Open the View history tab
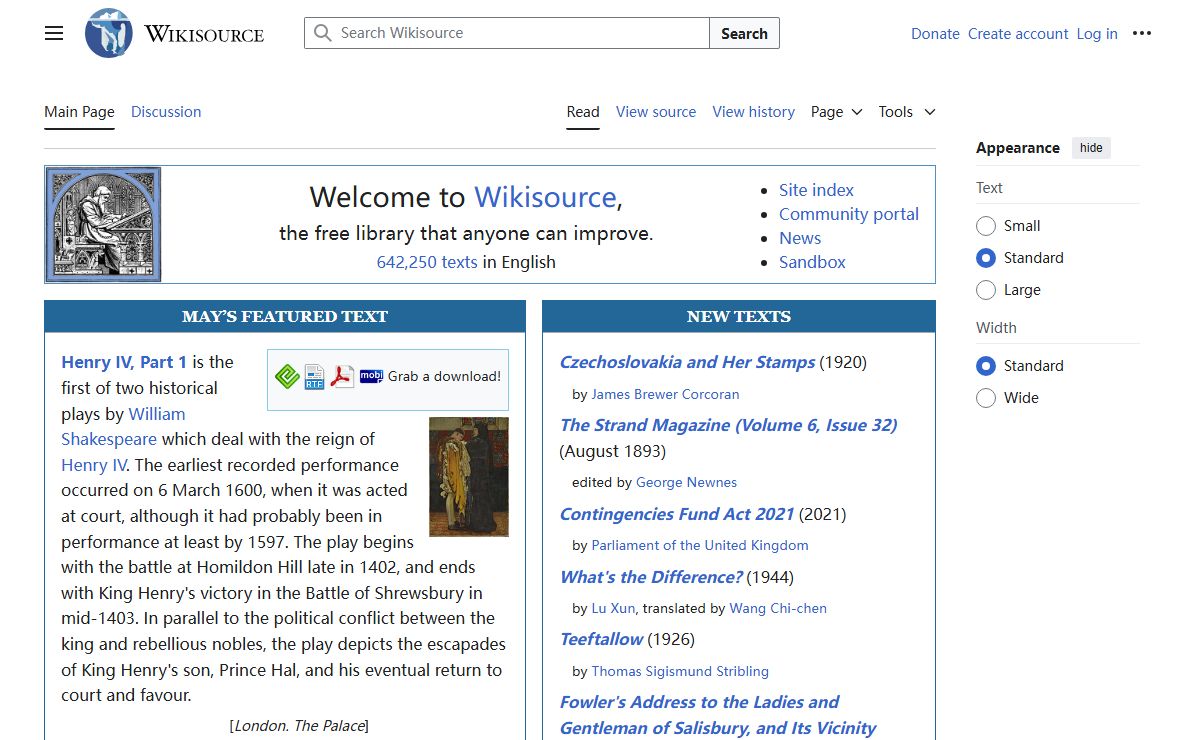 [x=754, y=112]
